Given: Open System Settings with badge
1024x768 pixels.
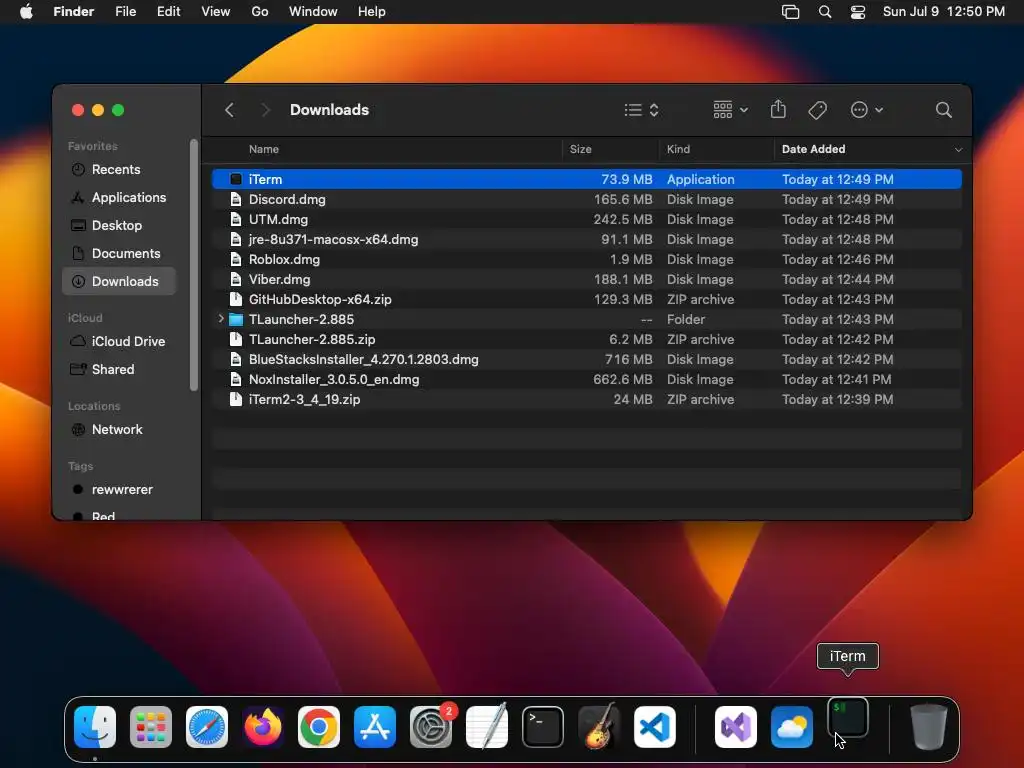Looking at the screenshot, I should coord(431,727).
